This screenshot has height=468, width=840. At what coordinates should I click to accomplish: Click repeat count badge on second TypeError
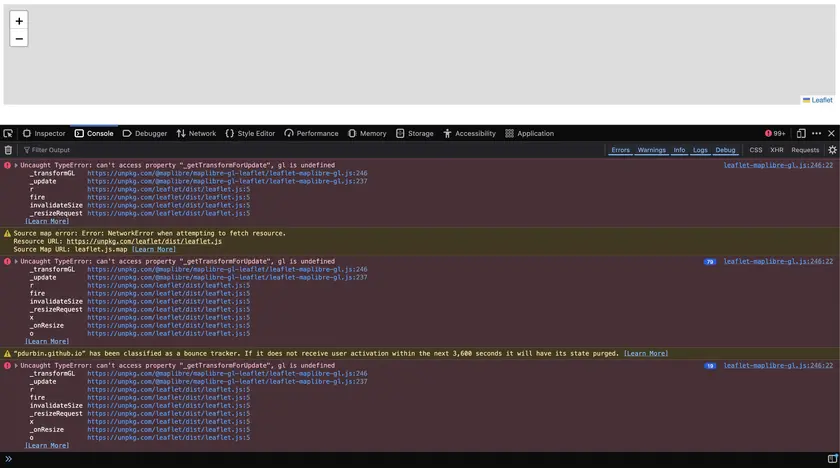pyautogui.click(x=710, y=262)
